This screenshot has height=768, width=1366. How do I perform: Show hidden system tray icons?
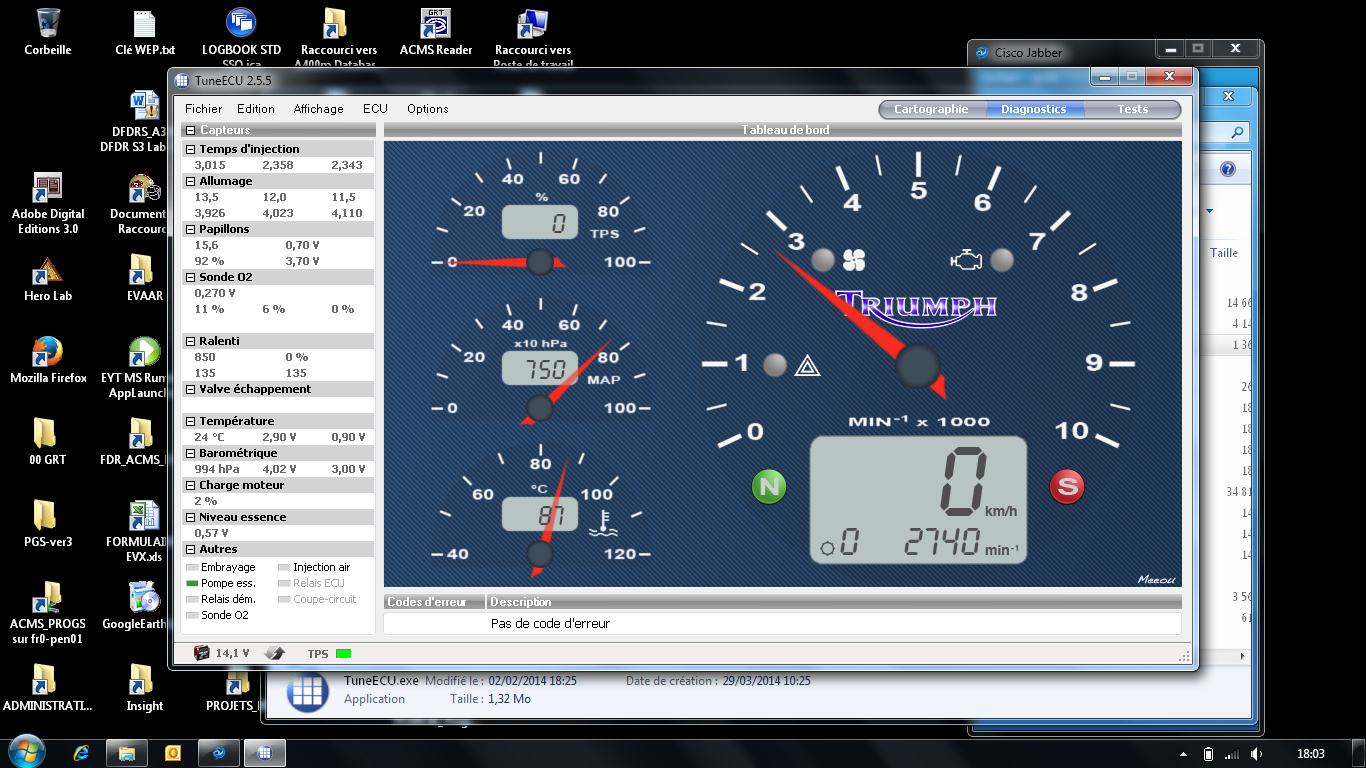[1183, 754]
